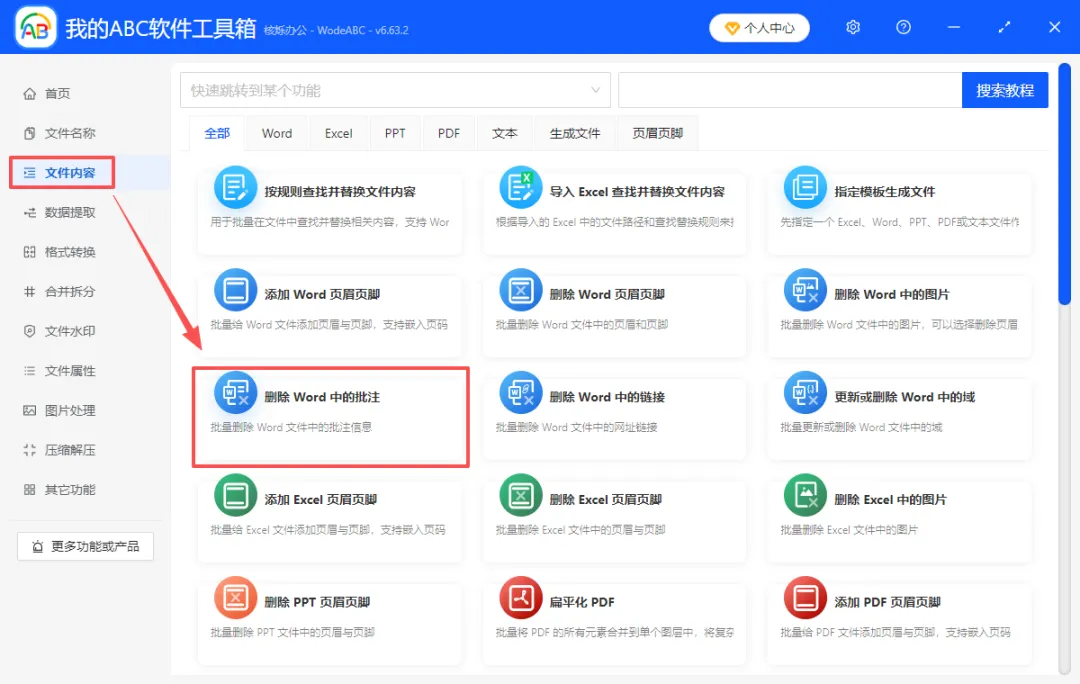Open 其它功能 sidebar section

click(x=60, y=490)
